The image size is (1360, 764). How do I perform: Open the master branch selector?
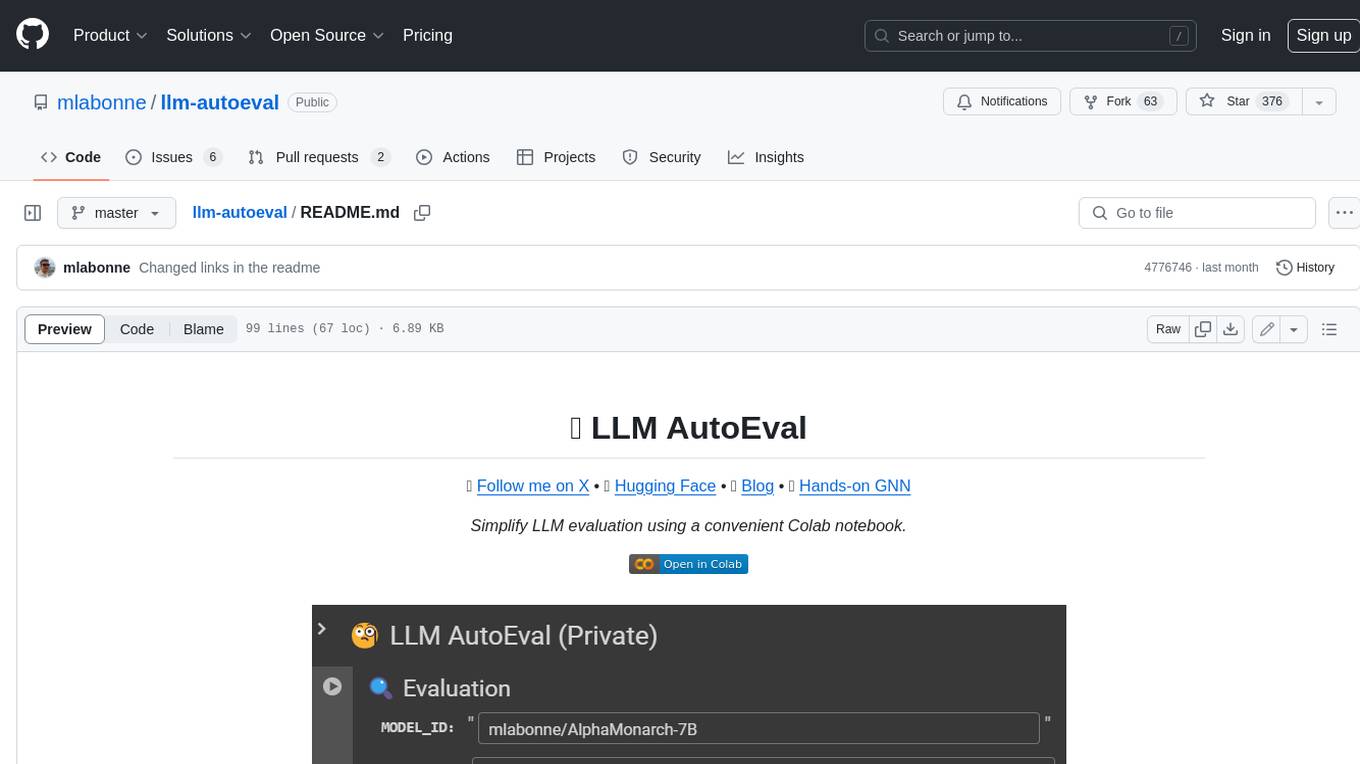116,213
